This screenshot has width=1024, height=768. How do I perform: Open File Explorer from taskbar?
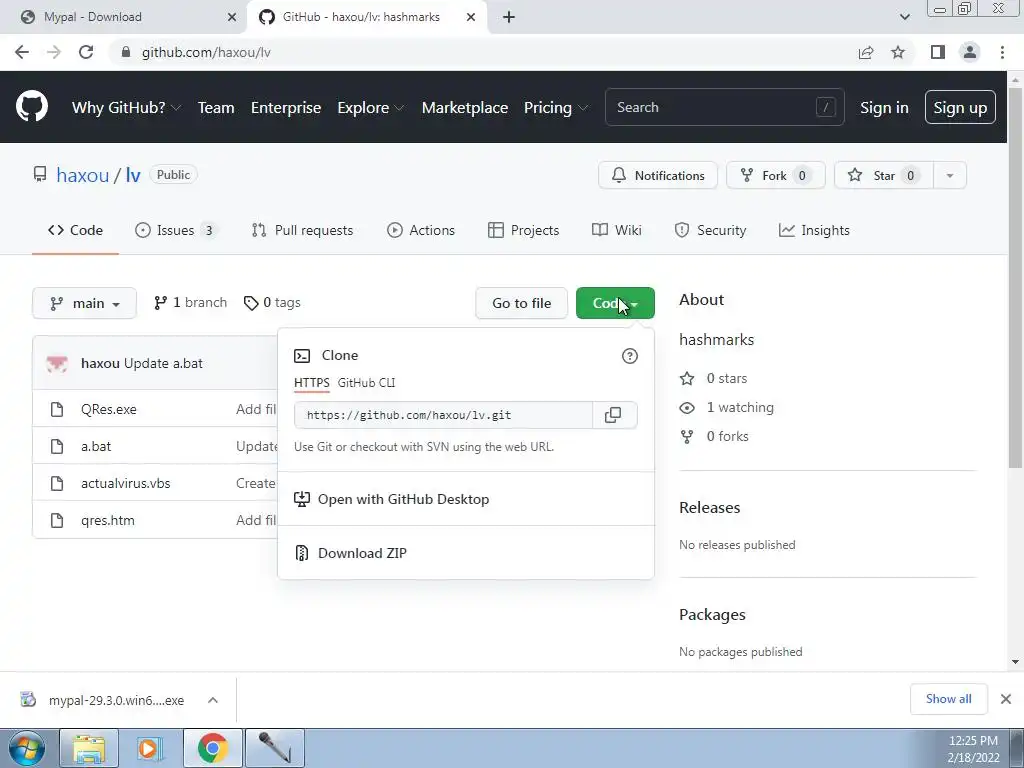tap(89, 748)
